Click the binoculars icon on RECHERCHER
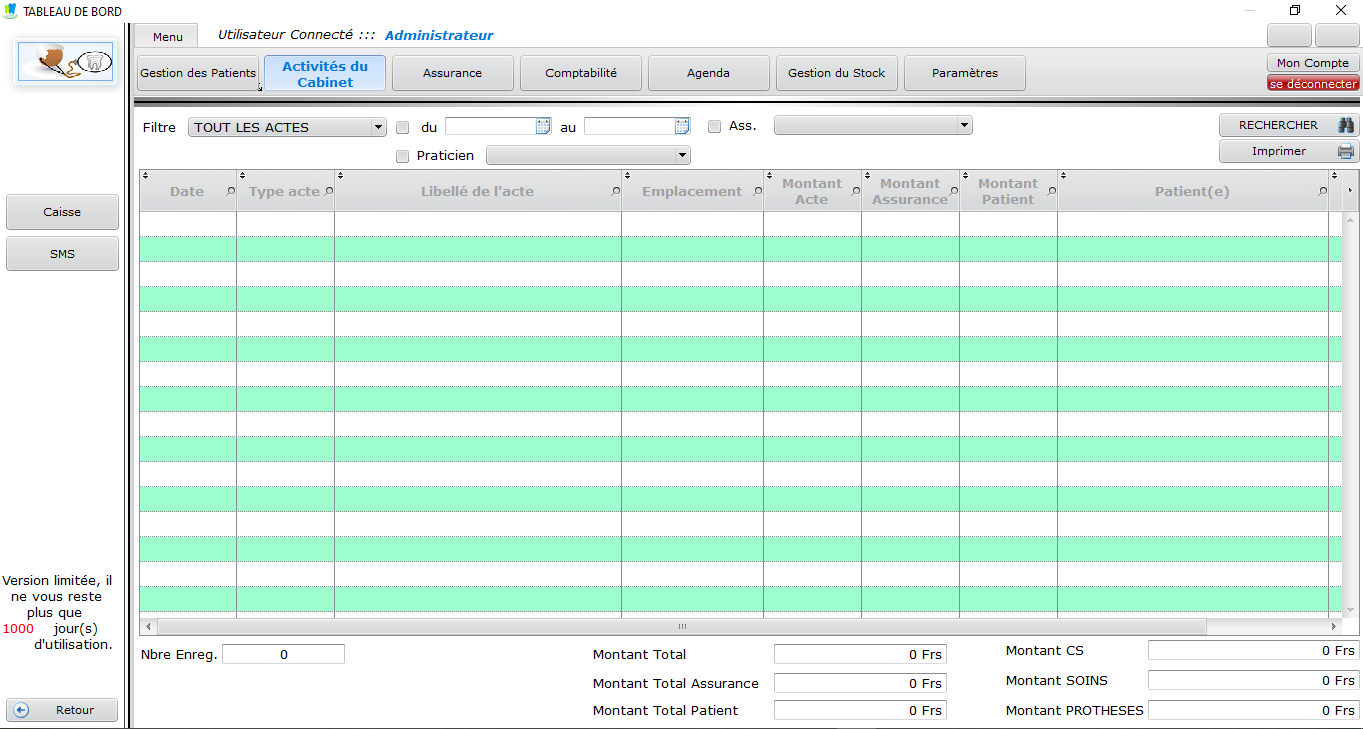The width and height of the screenshot is (1363, 729). [1346, 125]
